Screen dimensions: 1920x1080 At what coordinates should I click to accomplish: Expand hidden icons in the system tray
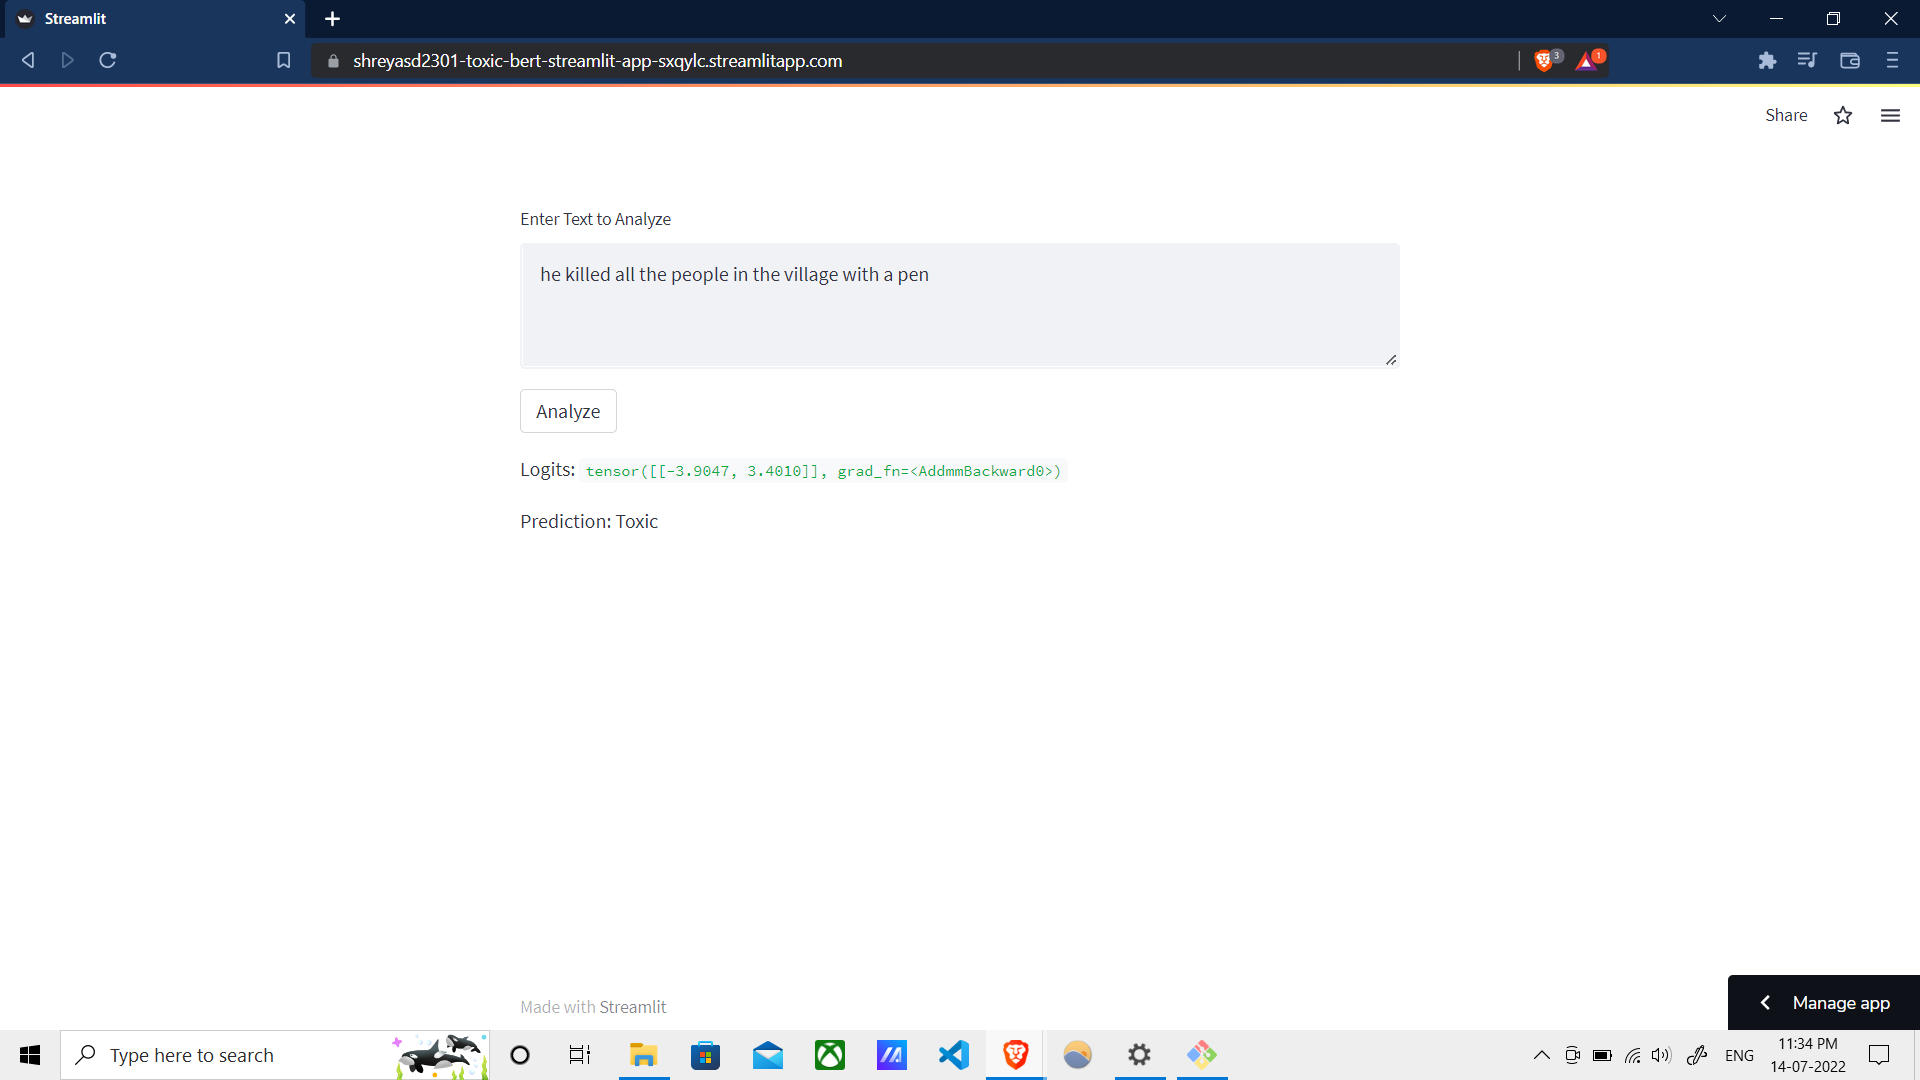pos(1541,1055)
